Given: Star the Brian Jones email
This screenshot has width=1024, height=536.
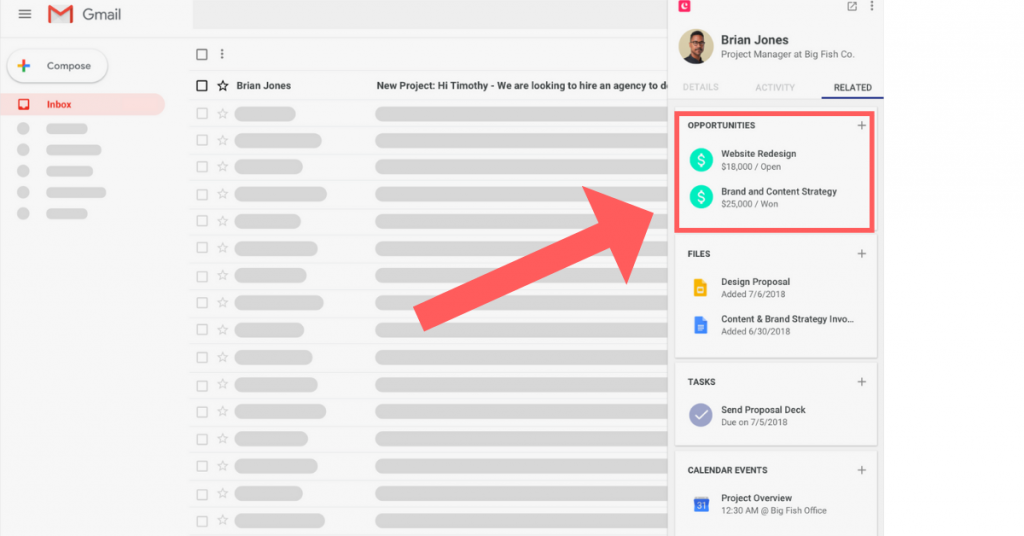Looking at the screenshot, I should tap(223, 86).
